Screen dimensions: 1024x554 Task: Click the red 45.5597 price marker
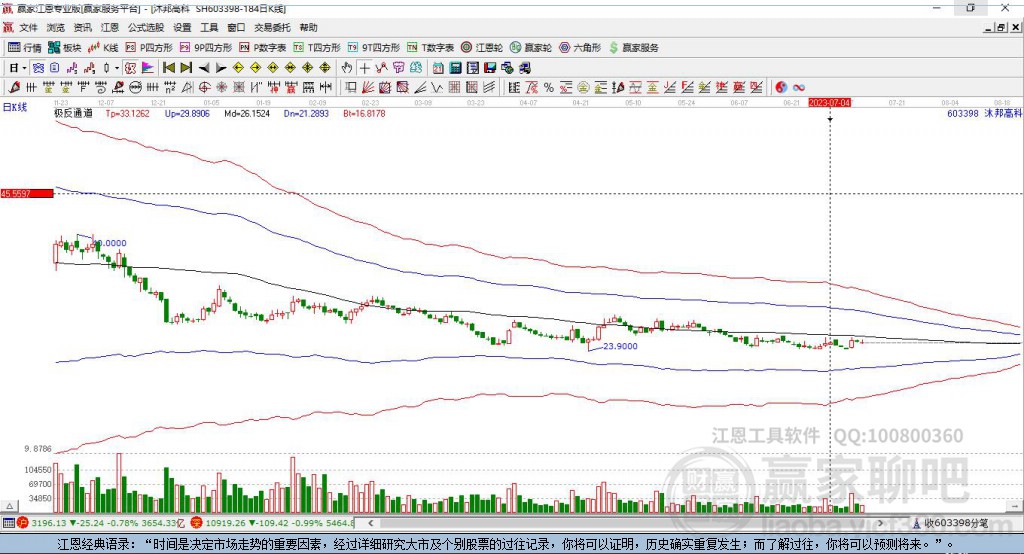point(27,193)
